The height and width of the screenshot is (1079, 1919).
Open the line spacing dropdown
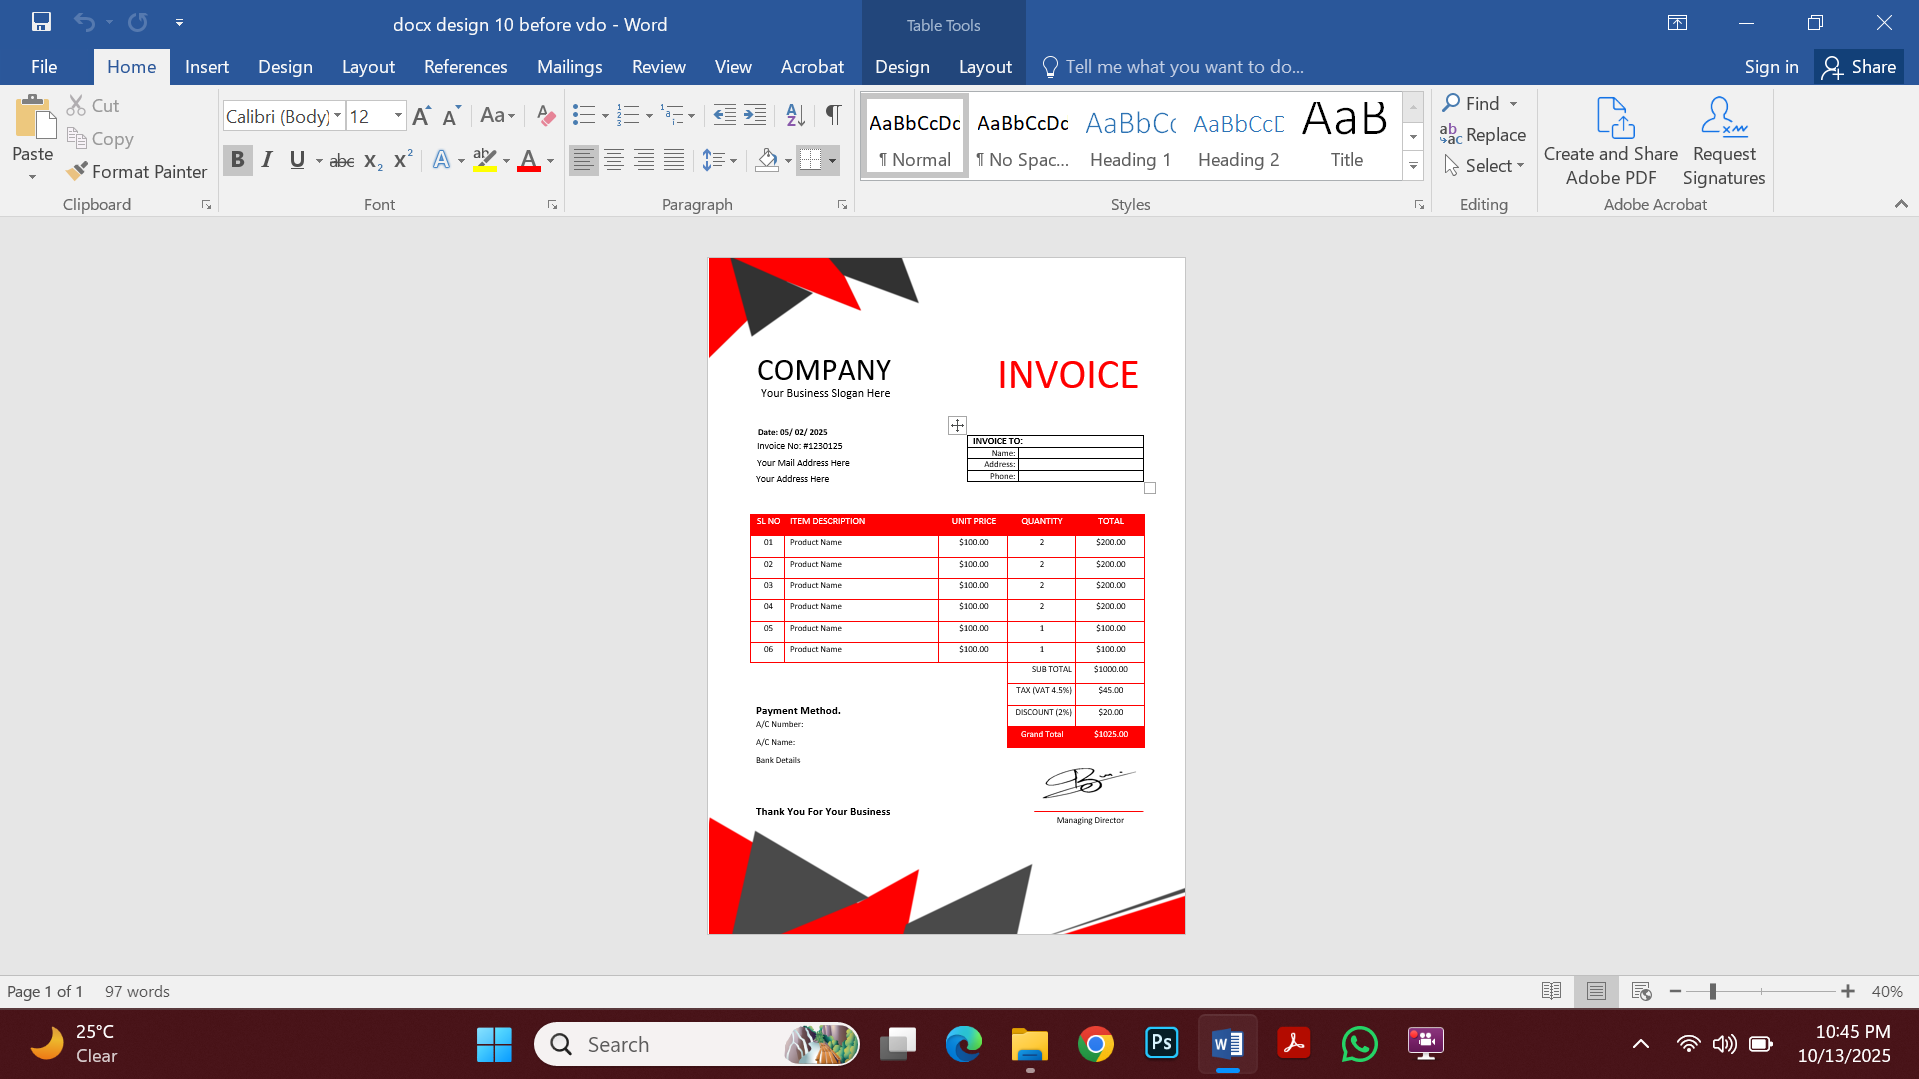tap(719, 160)
